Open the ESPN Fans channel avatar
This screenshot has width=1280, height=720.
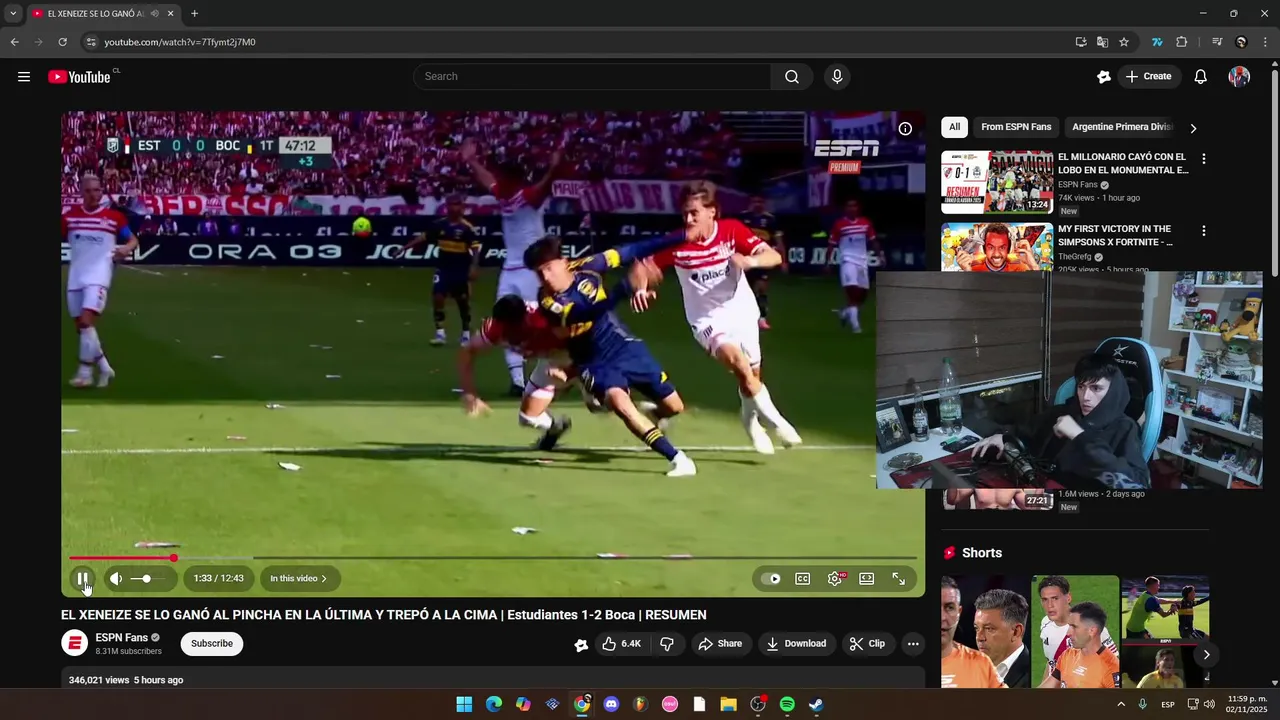click(x=75, y=643)
